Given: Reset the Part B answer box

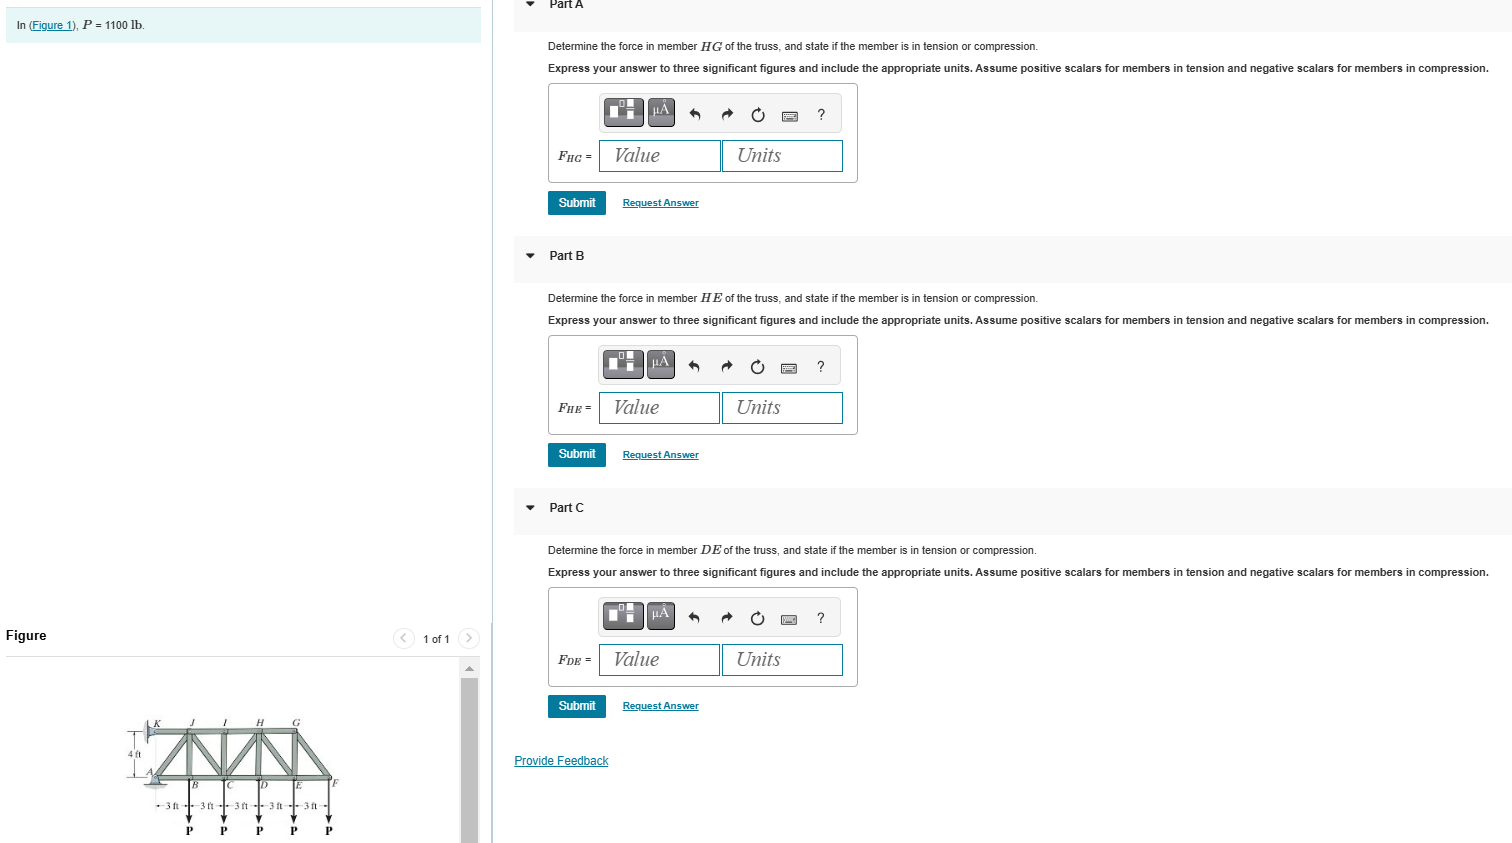Looking at the screenshot, I should (x=757, y=367).
